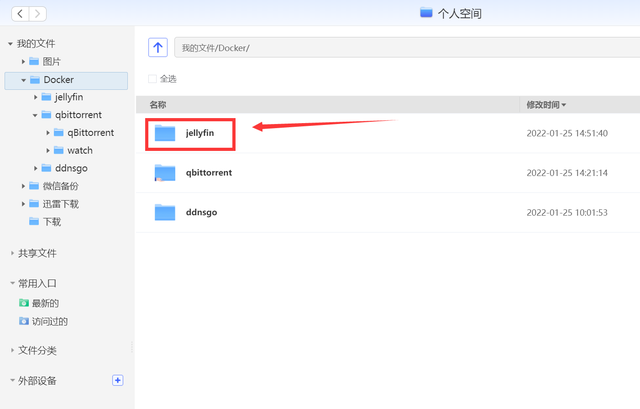Collapse the 我的文件 tree section
Viewport: 640px width, 409px height.
tap(11, 44)
